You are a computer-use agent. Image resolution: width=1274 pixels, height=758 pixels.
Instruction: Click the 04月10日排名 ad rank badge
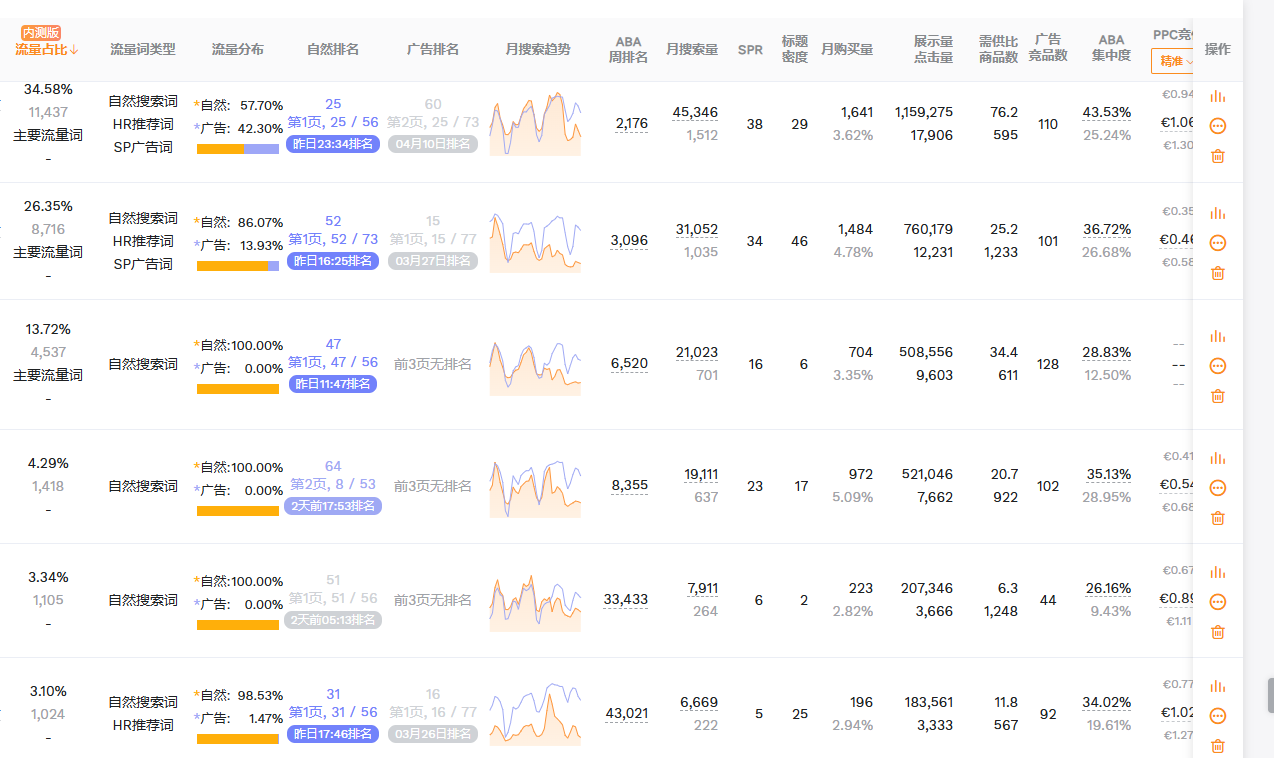pyautogui.click(x=432, y=144)
